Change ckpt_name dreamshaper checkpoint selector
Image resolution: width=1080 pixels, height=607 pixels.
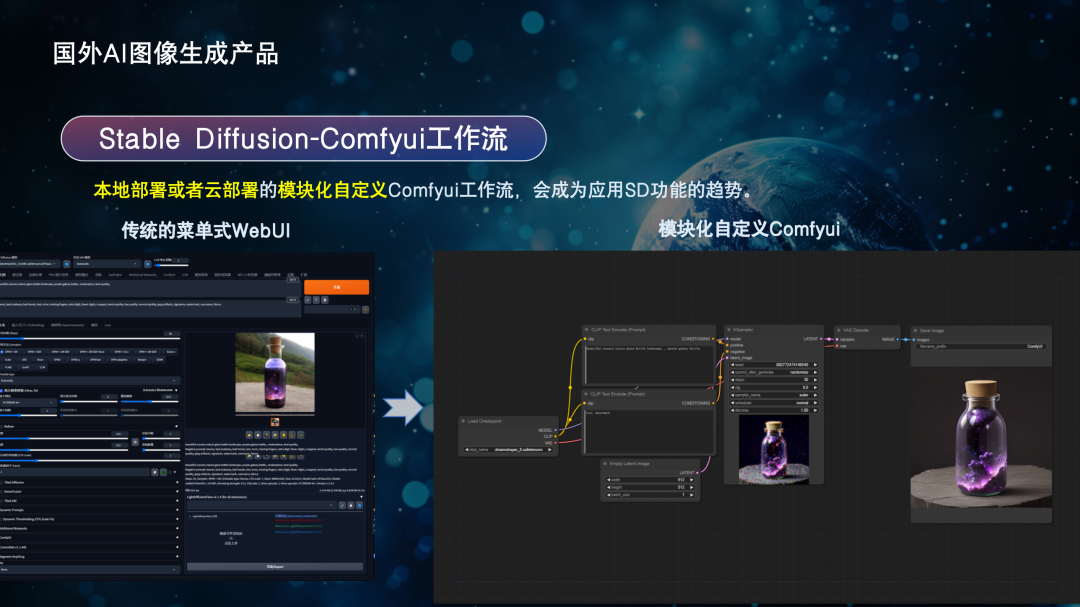(x=508, y=449)
